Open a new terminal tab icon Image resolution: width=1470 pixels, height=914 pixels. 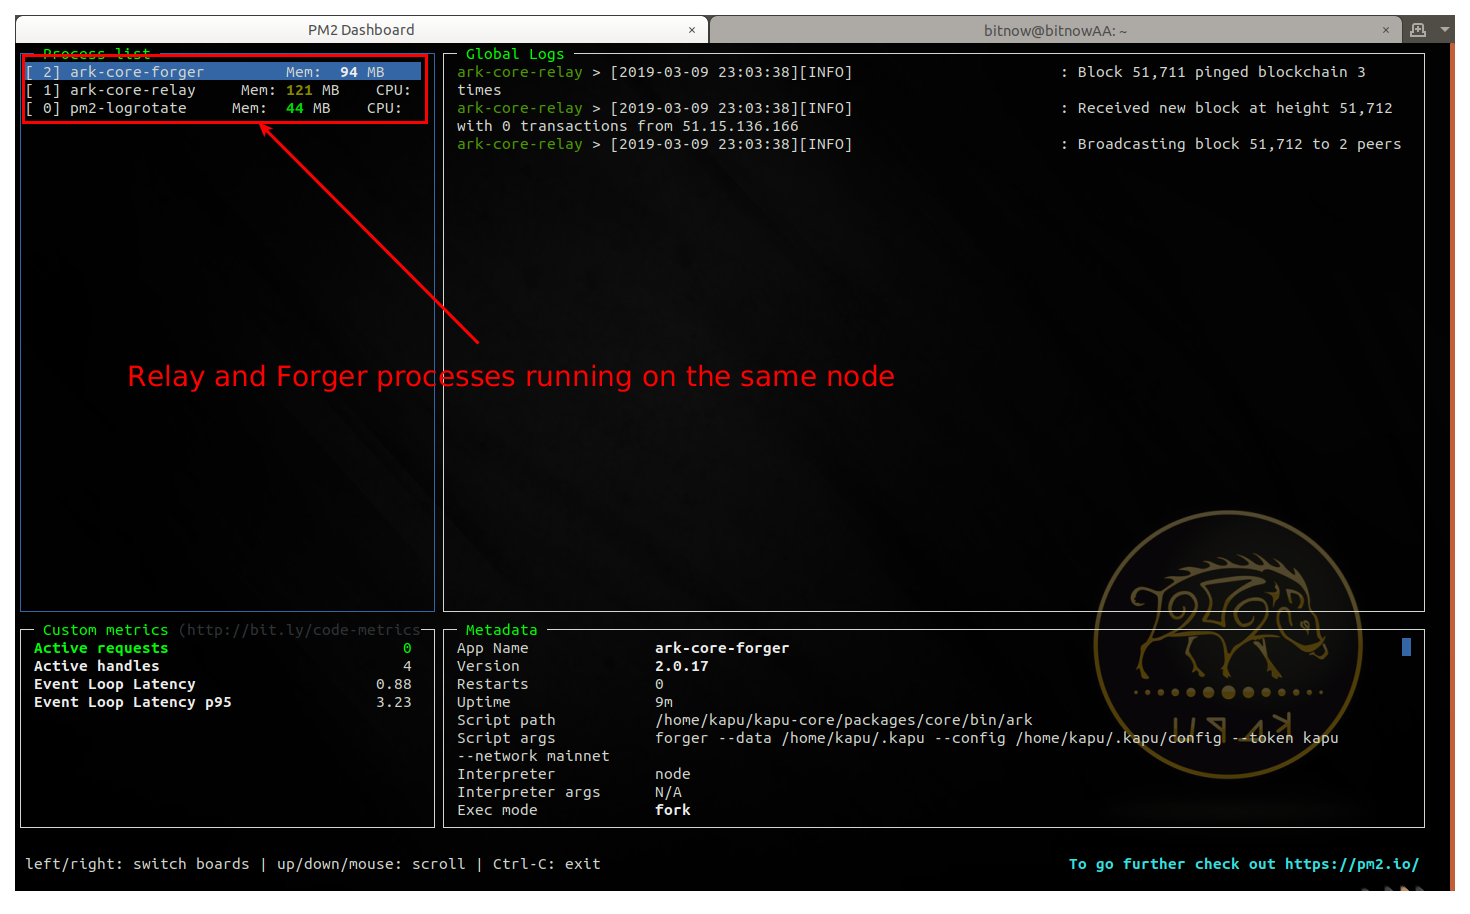point(1417,30)
